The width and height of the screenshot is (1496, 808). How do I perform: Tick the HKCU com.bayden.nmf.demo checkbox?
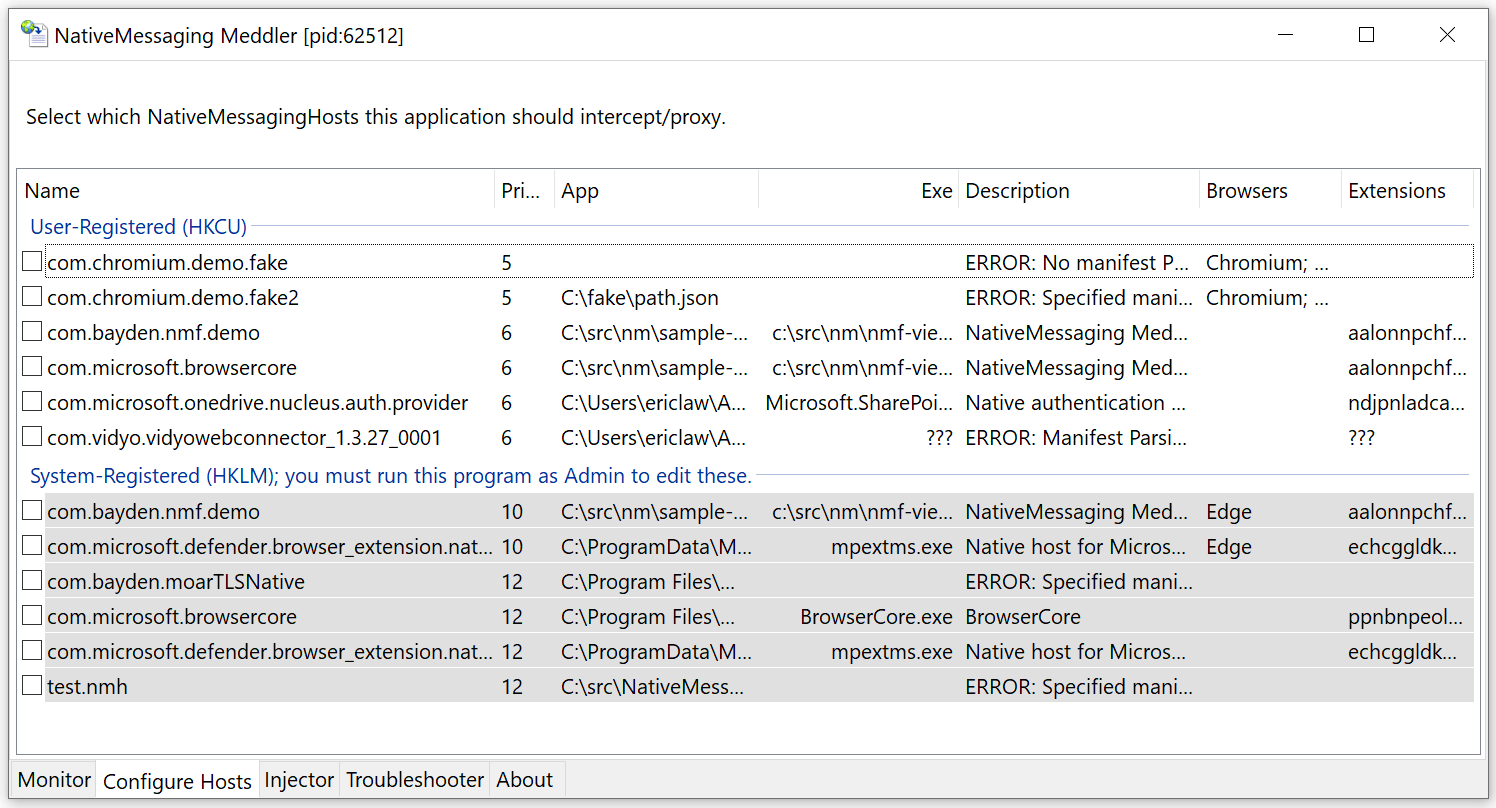[x=32, y=332]
